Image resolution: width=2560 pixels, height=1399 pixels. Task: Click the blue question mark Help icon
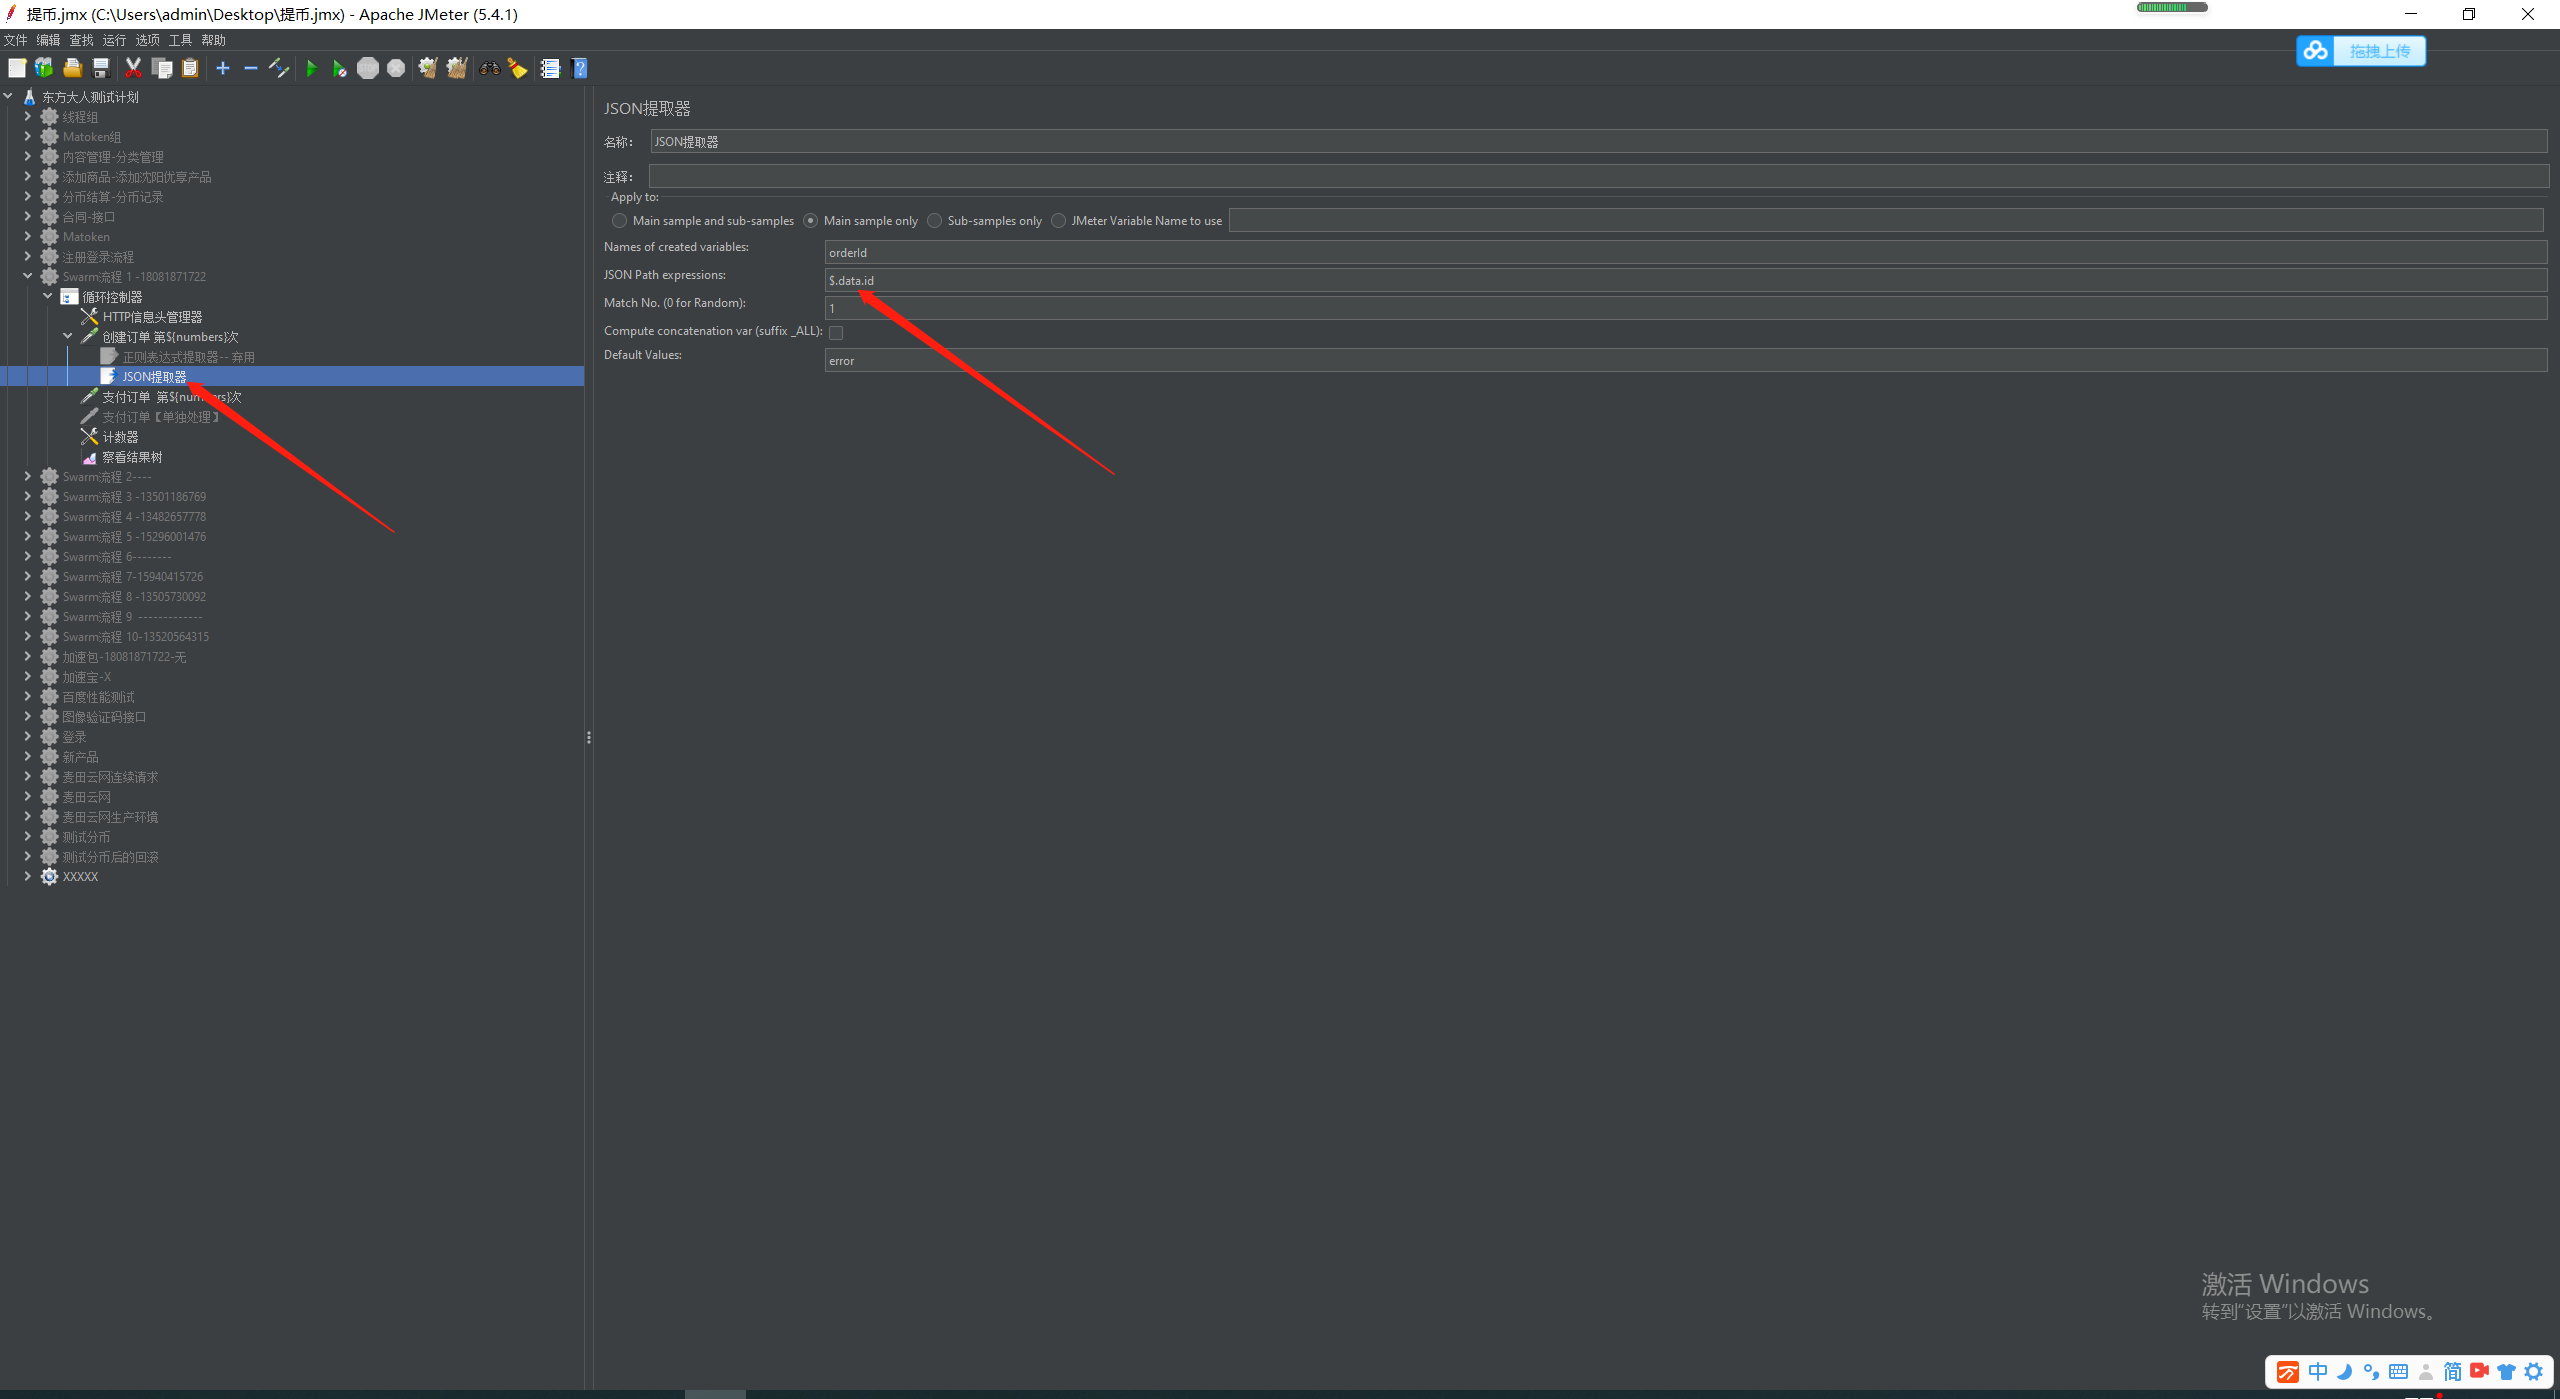(579, 68)
